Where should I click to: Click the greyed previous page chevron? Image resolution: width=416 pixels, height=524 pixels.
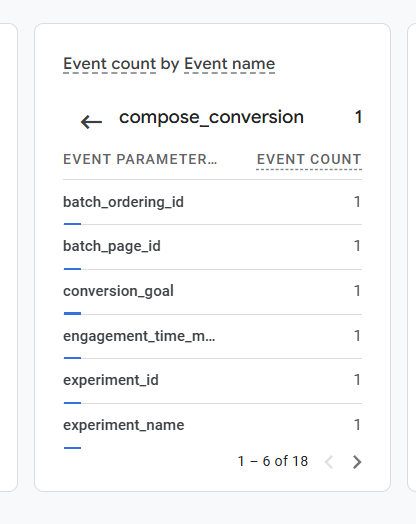329,462
